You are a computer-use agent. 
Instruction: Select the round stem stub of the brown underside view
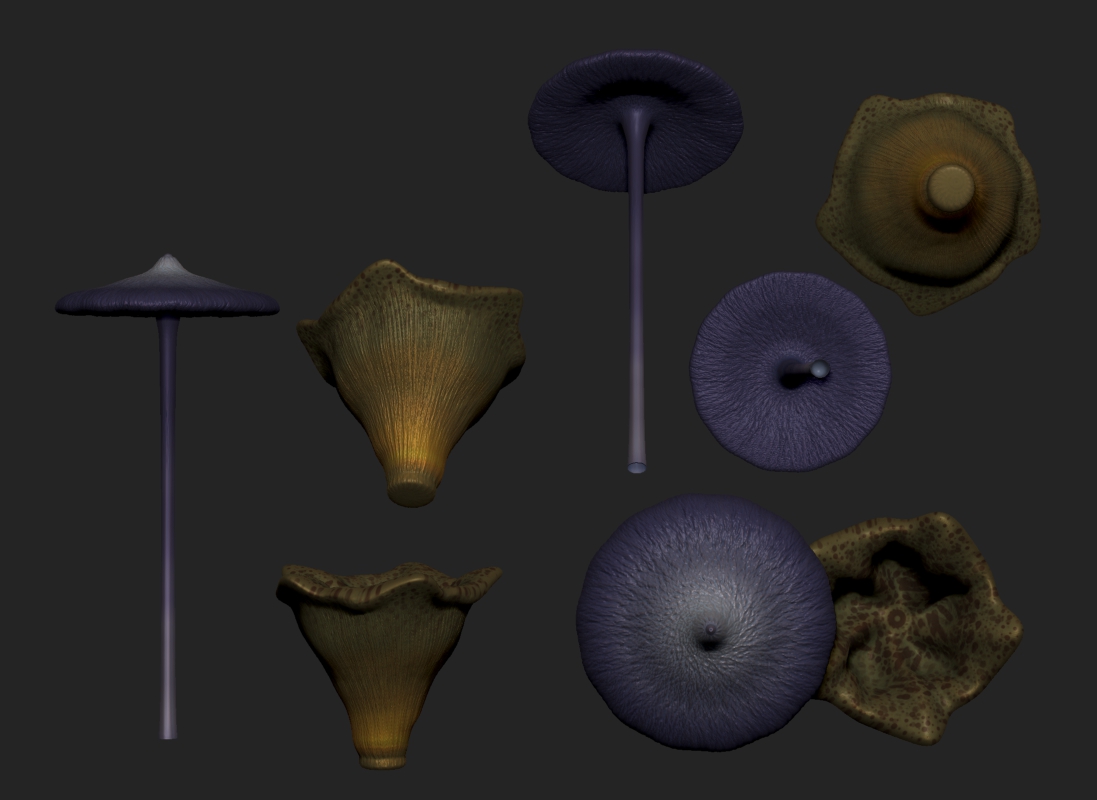point(946,188)
